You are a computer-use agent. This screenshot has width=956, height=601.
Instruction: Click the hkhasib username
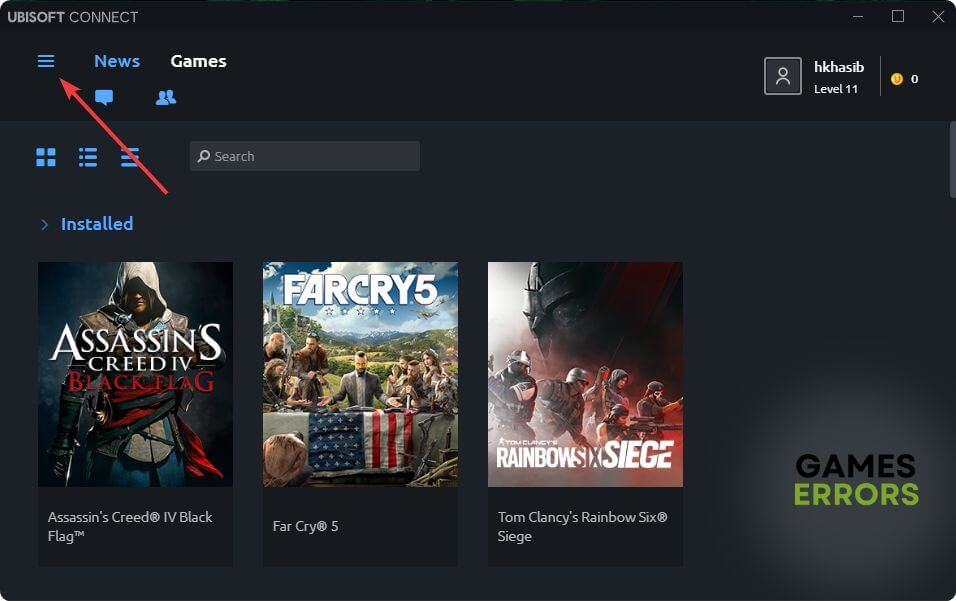(x=839, y=67)
